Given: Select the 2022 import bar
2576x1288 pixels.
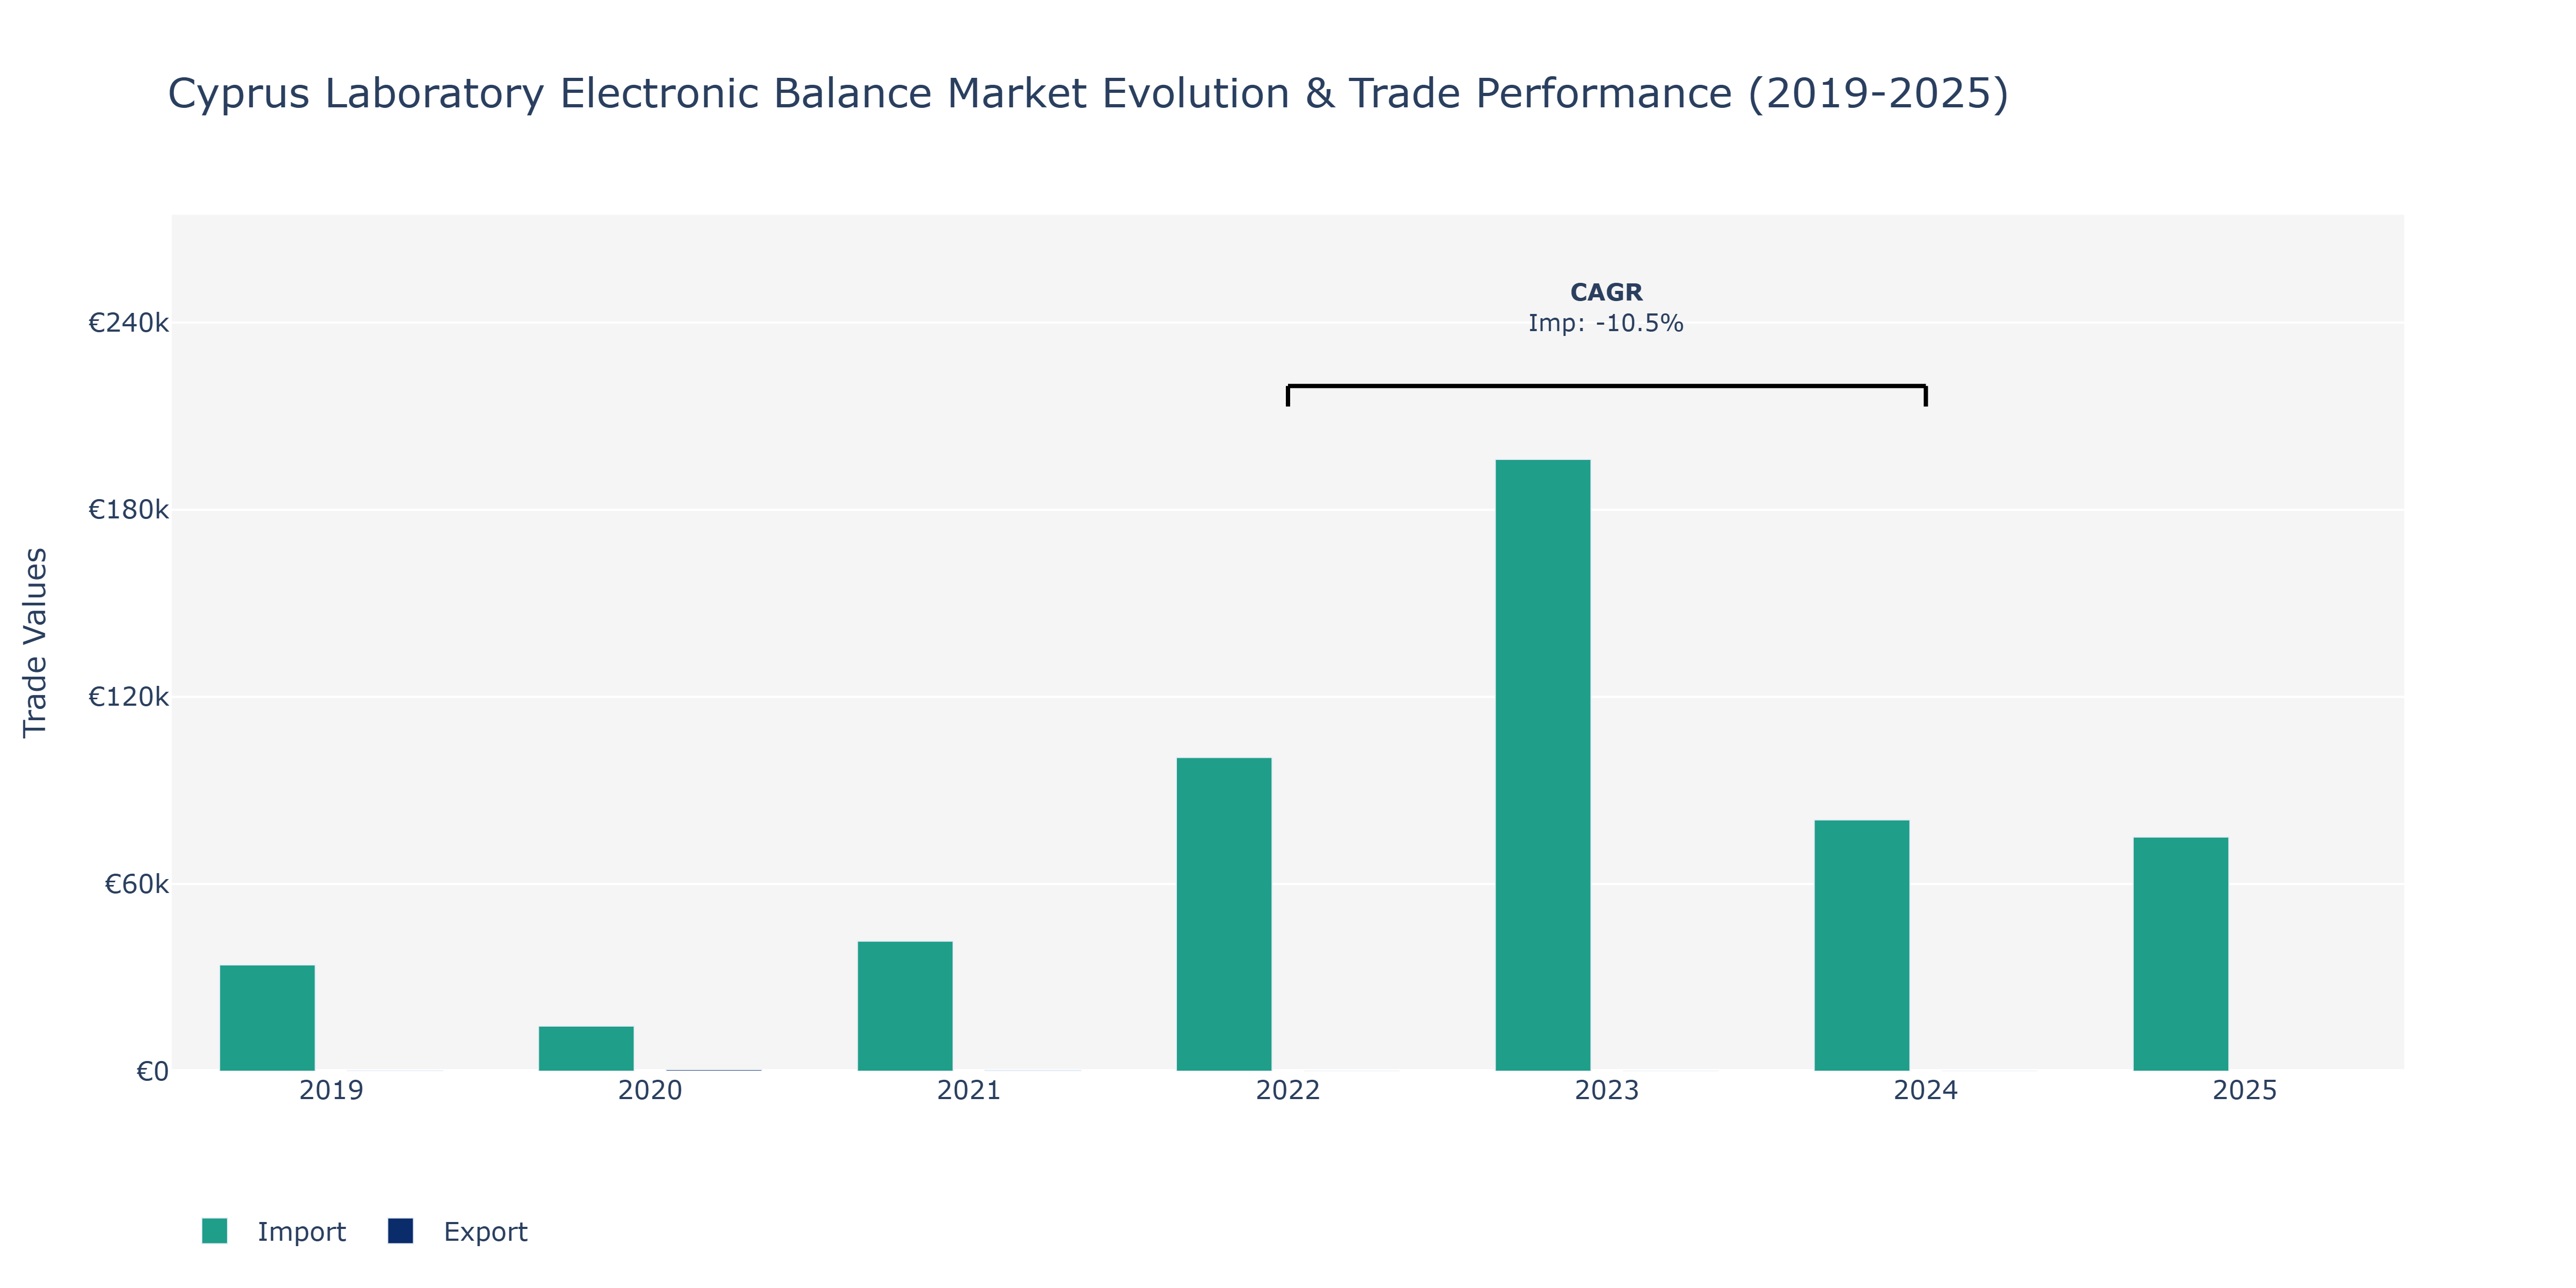Looking at the screenshot, I should (x=1224, y=914).
